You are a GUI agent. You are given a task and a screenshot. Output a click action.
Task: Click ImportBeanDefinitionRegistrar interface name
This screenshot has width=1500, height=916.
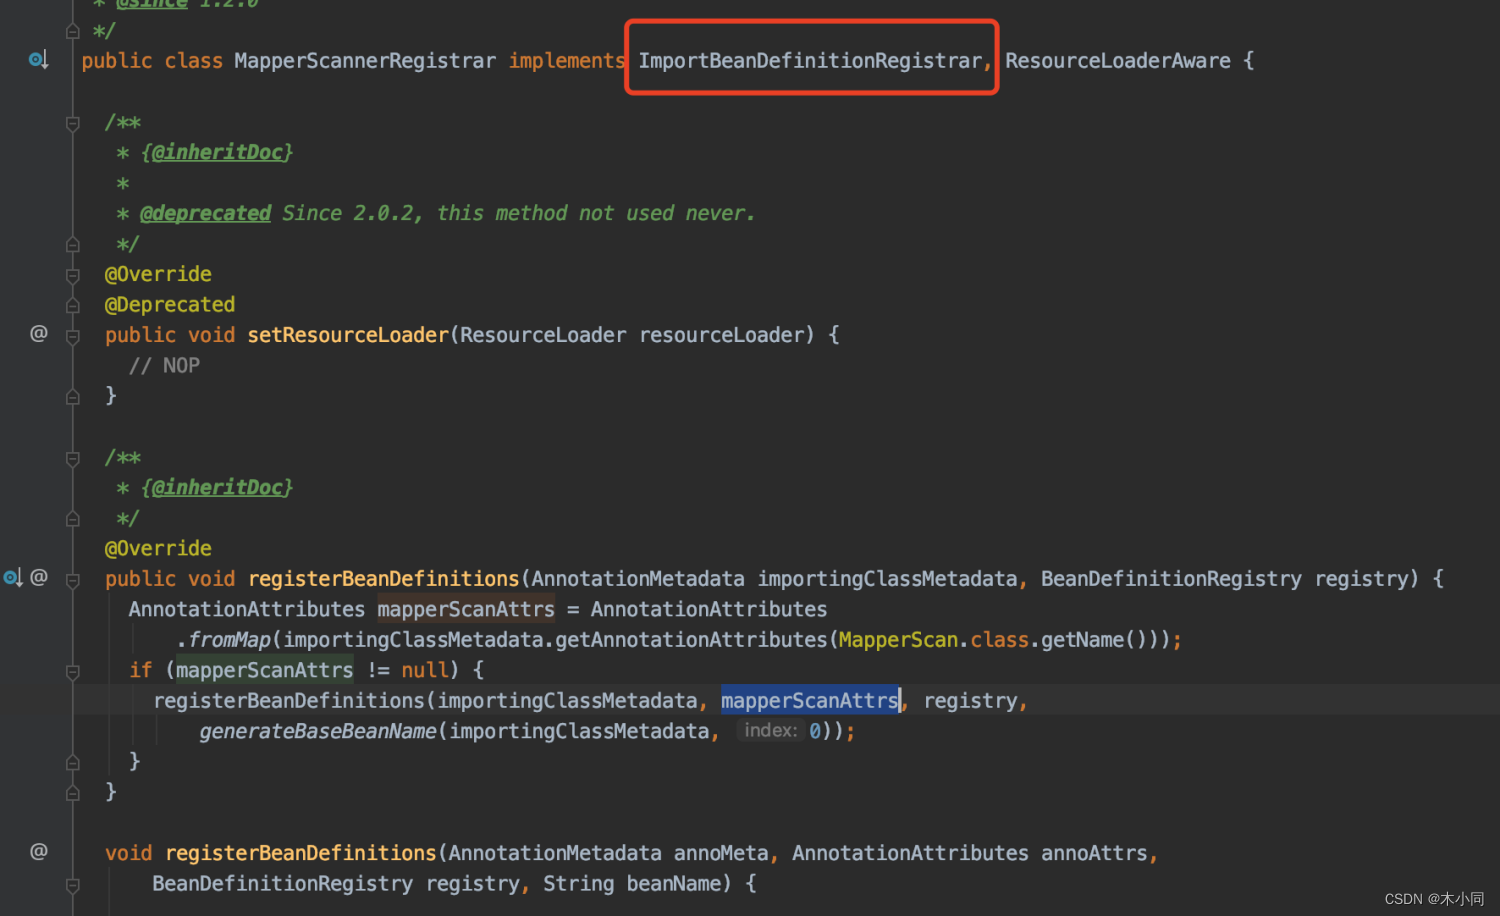click(810, 61)
